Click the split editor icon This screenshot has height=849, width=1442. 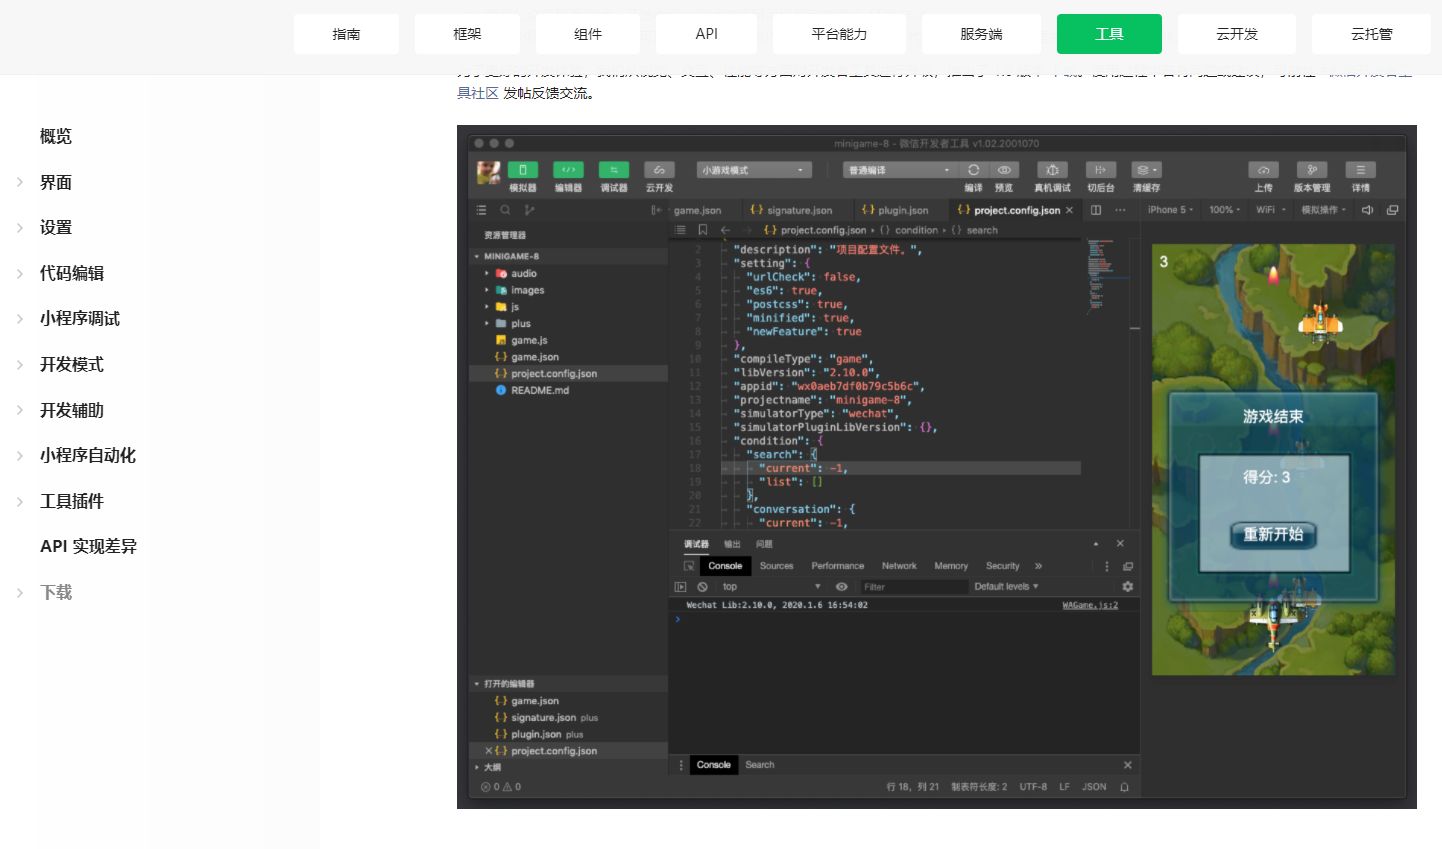click(x=1096, y=210)
